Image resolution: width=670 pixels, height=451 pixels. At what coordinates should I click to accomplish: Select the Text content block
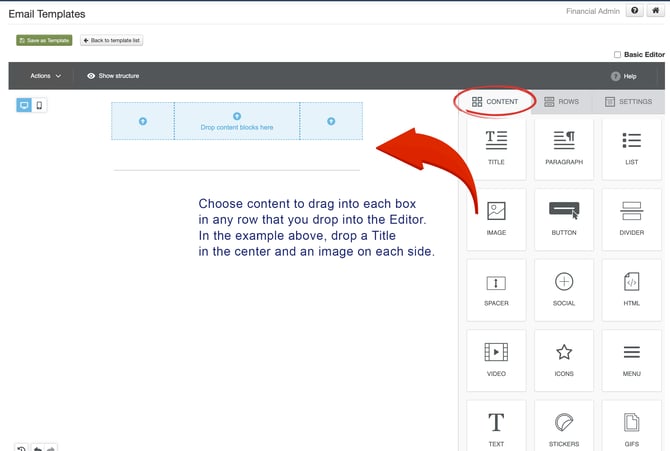coord(496,426)
